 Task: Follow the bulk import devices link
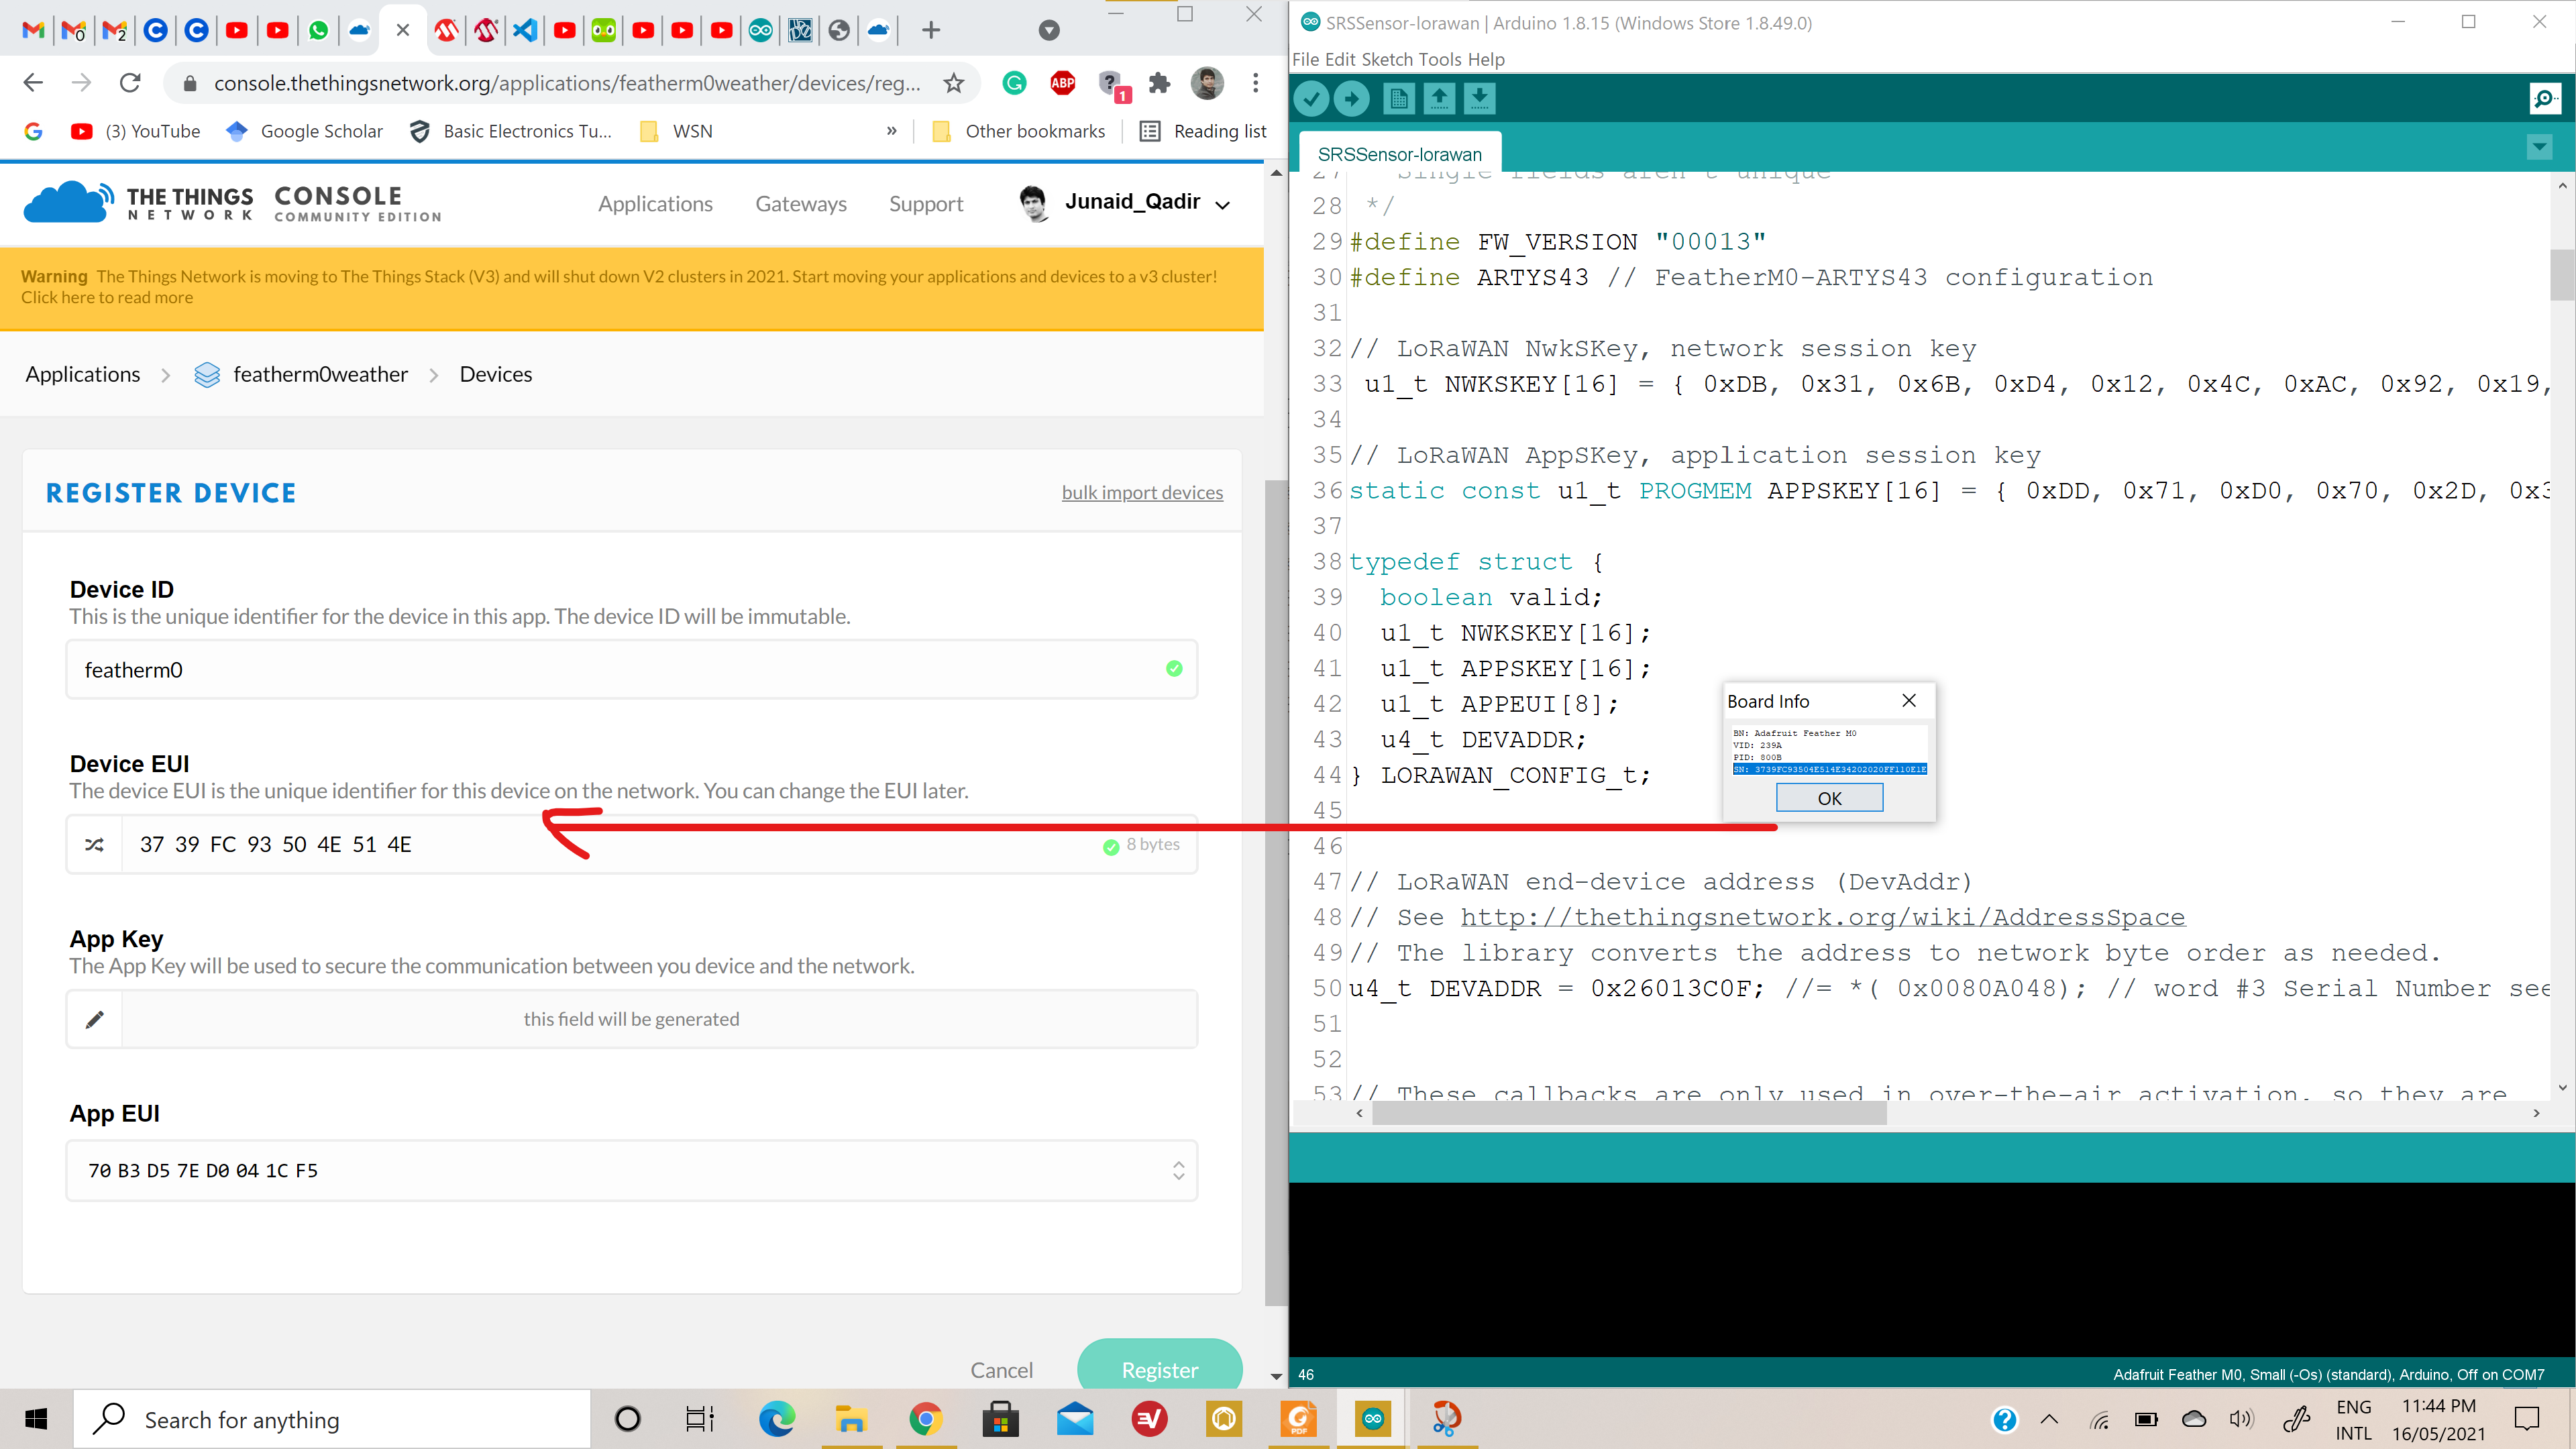click(1142, 492)
